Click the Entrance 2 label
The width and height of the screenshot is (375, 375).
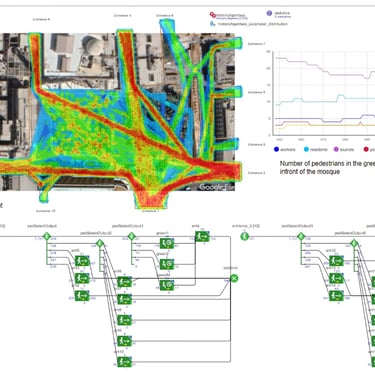point(257,173)
